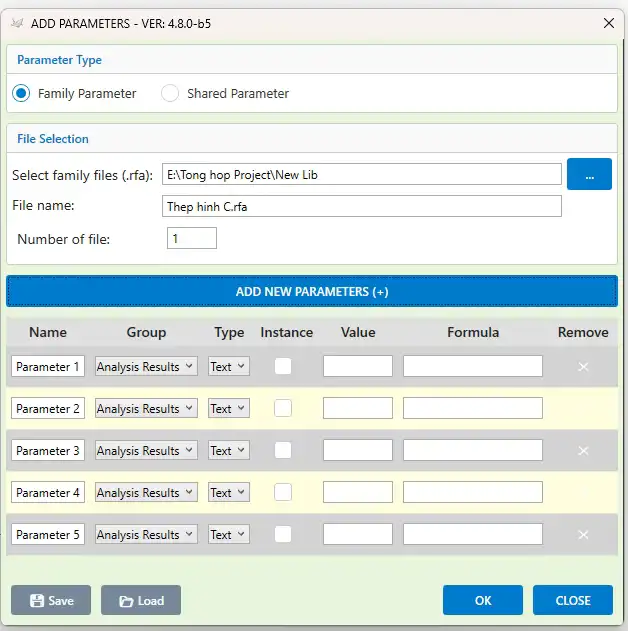Close the Add Parameters dialog window
Screen dimensions: 628x631
[x=609, y=23]
